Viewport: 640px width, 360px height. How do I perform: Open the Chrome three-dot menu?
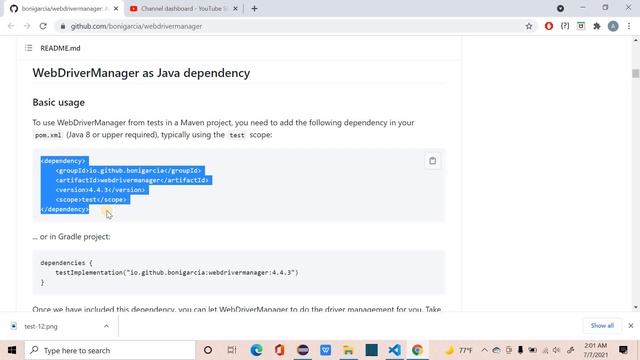629,26
